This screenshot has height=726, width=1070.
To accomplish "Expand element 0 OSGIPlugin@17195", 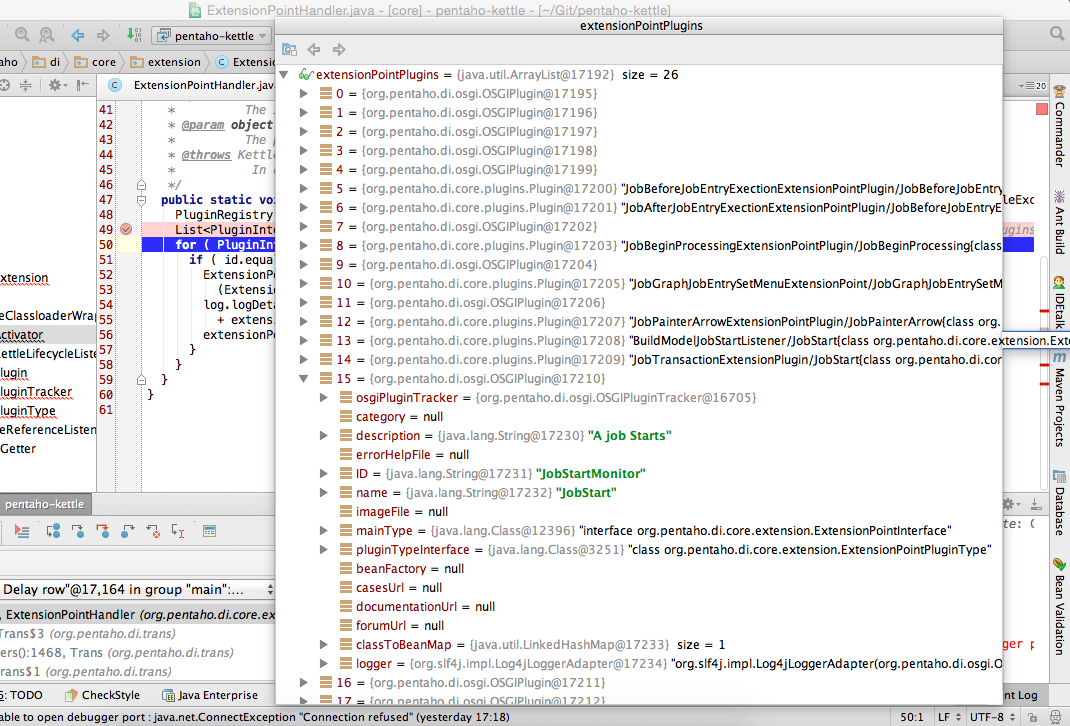I will coord(304,93).
